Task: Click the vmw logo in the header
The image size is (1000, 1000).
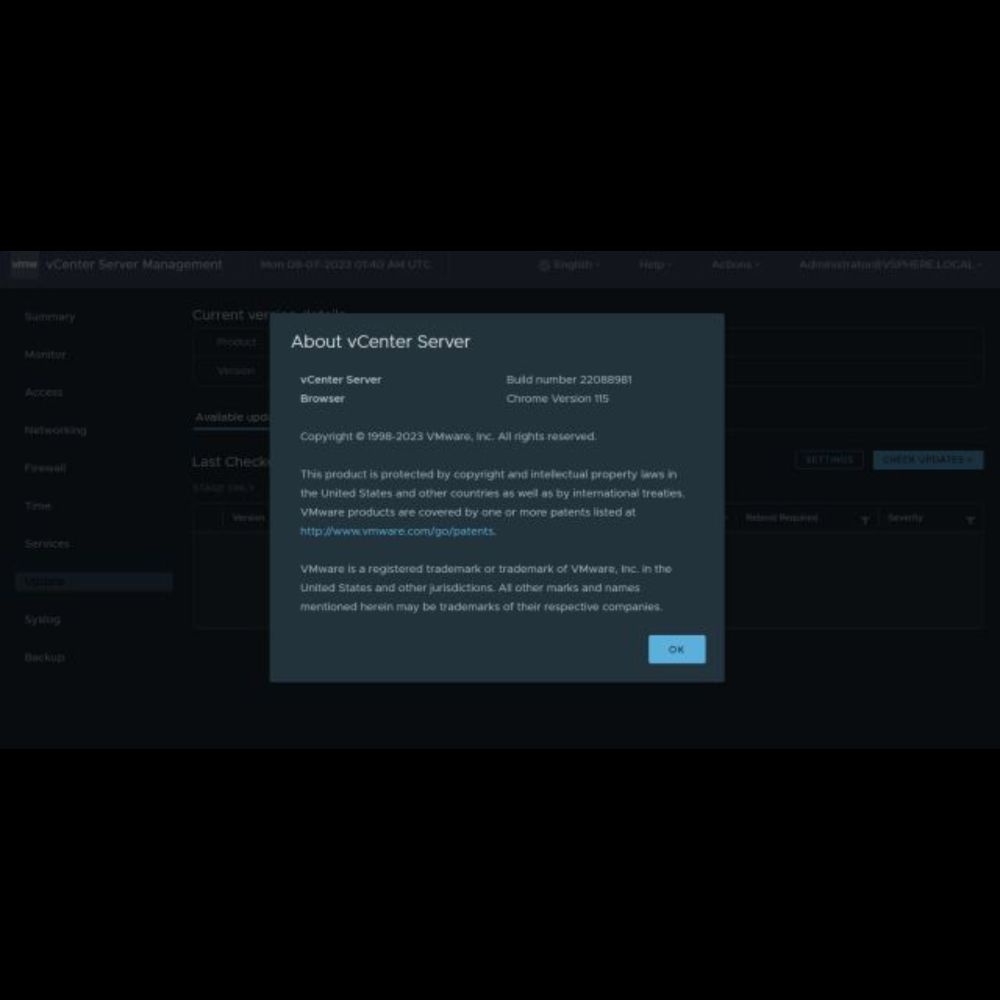Action: (x=24, y=264)
